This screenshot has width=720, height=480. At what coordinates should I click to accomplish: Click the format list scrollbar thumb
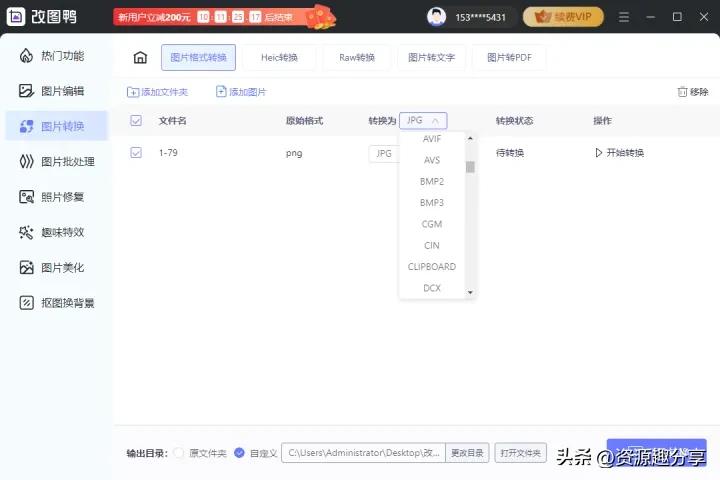tap(470, 167)
